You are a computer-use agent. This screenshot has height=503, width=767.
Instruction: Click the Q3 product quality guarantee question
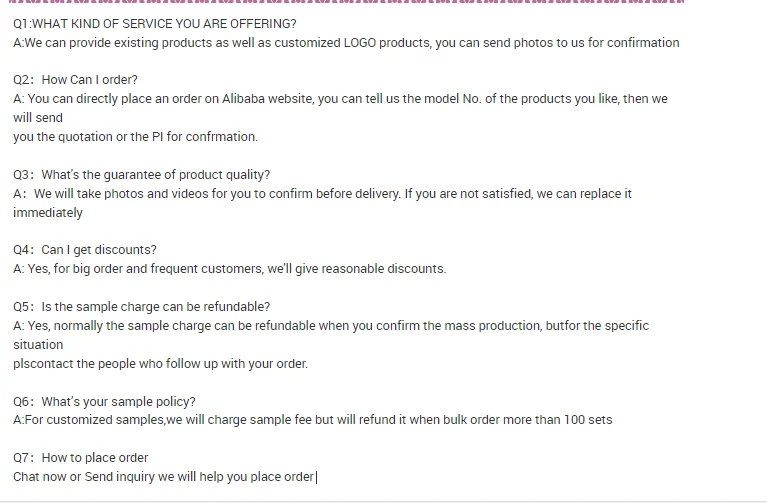[141, 175]
